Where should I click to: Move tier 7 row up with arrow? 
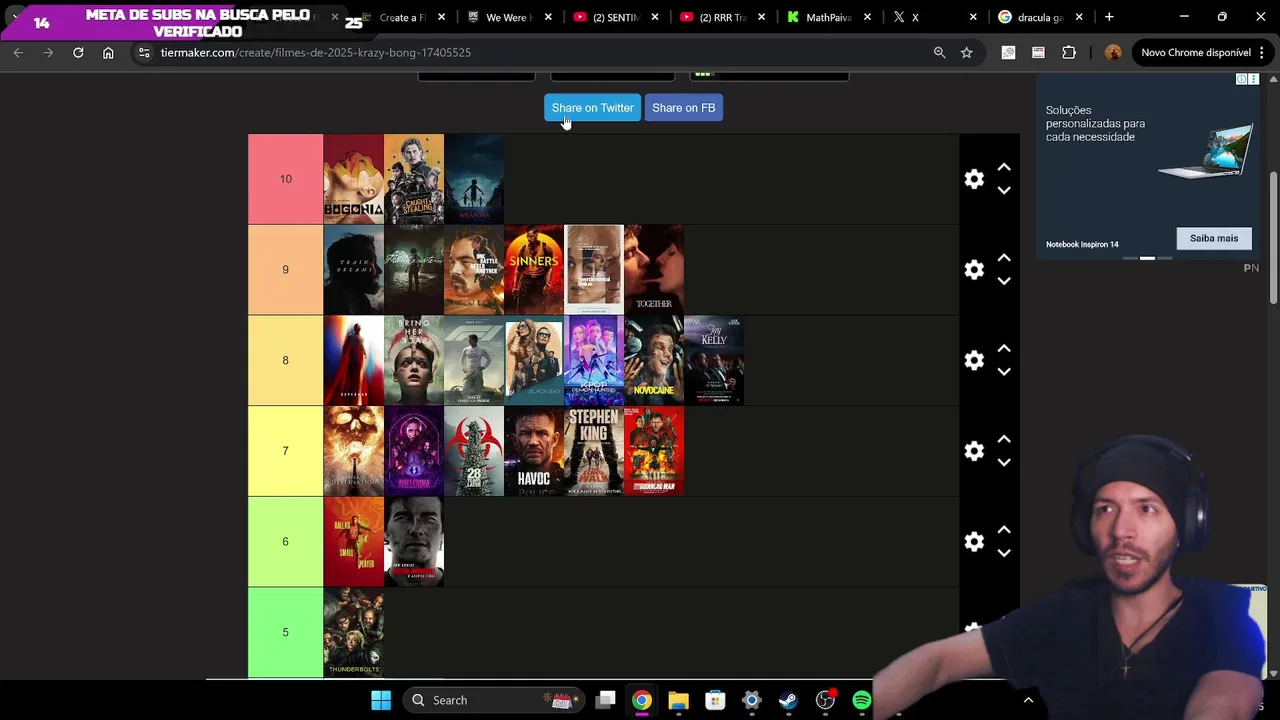1004,439
